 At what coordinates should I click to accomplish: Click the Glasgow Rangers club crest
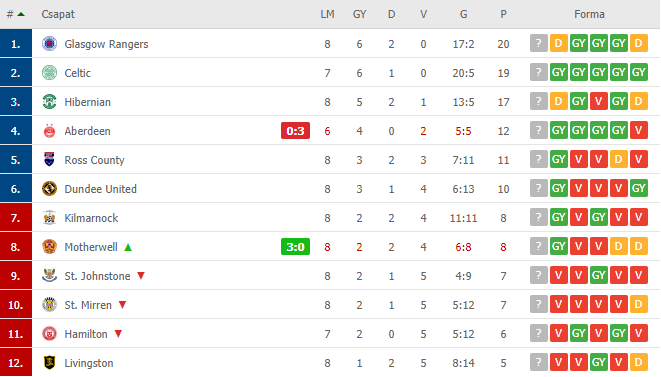coord(49,43)
